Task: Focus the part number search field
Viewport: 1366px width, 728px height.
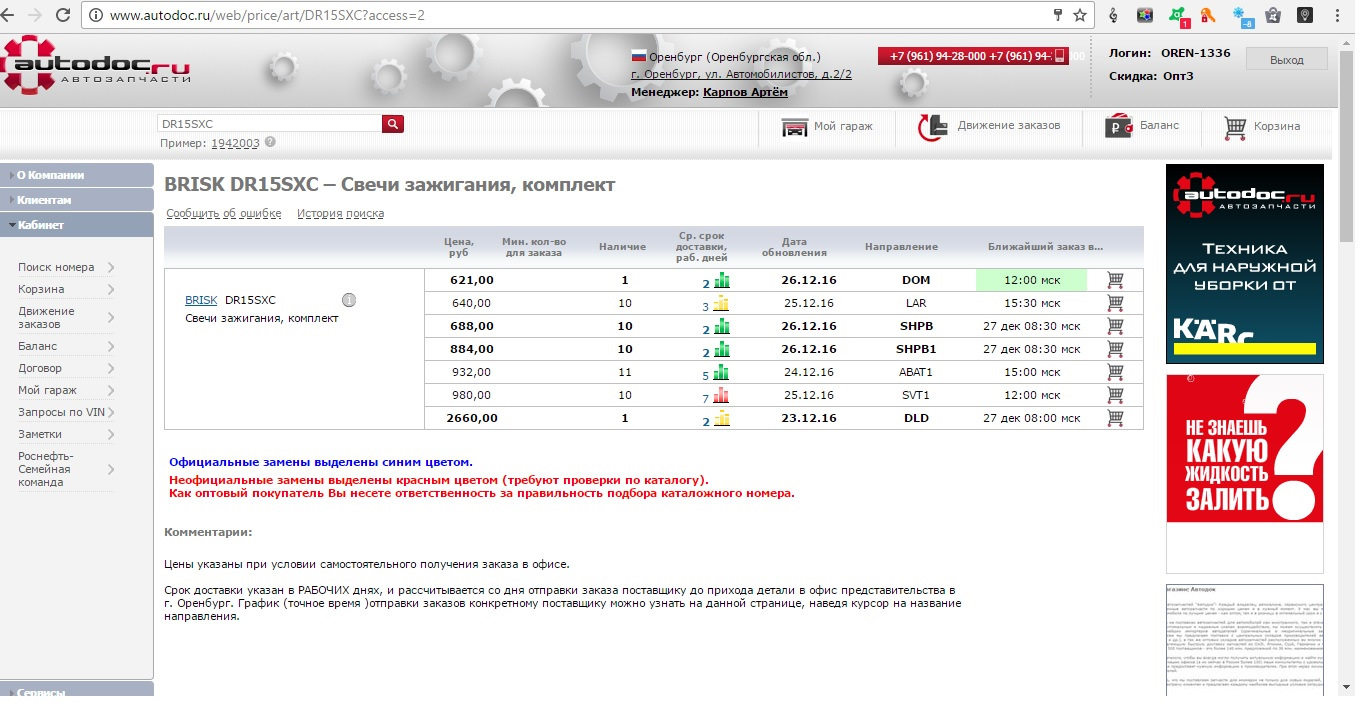Action: tap(269, 124)
